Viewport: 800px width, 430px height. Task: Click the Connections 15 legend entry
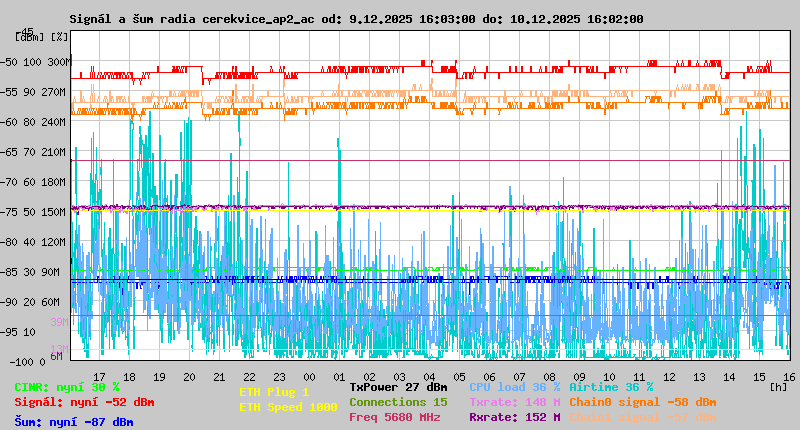click(398, 402)
